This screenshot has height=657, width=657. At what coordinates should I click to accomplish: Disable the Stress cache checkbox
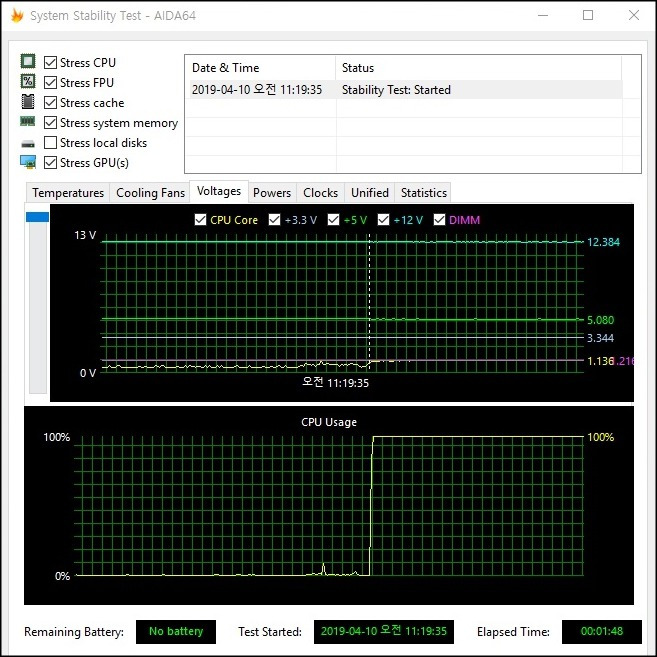50,102
